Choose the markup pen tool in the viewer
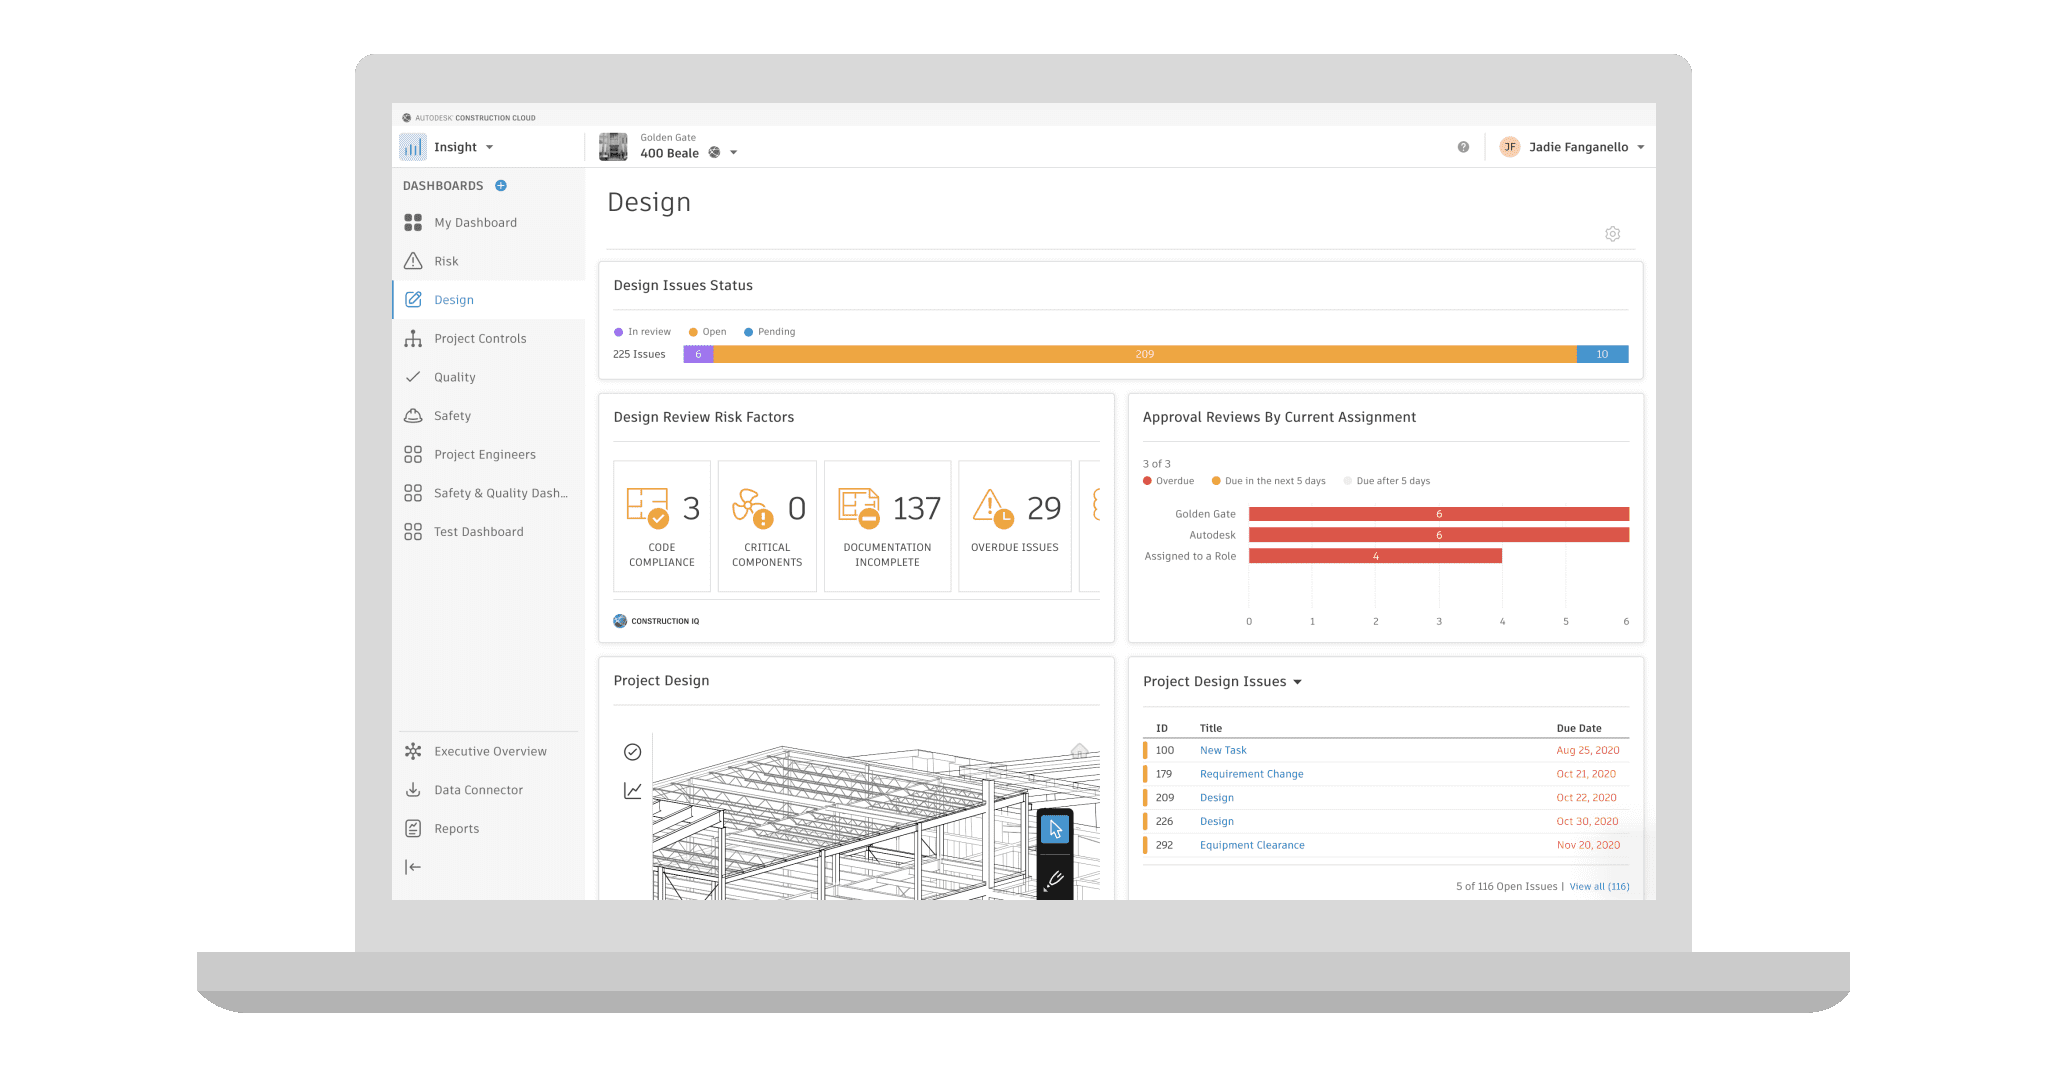 coord(1055,880)
